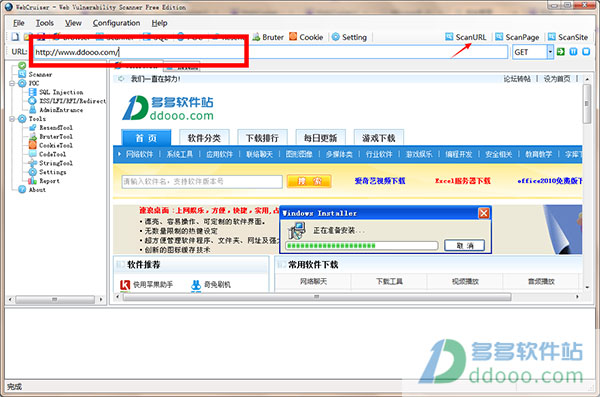The height and width of the screenshot is (397, 600).
Task: Open the 游戏下载 tab on webpage
Action: [x=379, y=138]
